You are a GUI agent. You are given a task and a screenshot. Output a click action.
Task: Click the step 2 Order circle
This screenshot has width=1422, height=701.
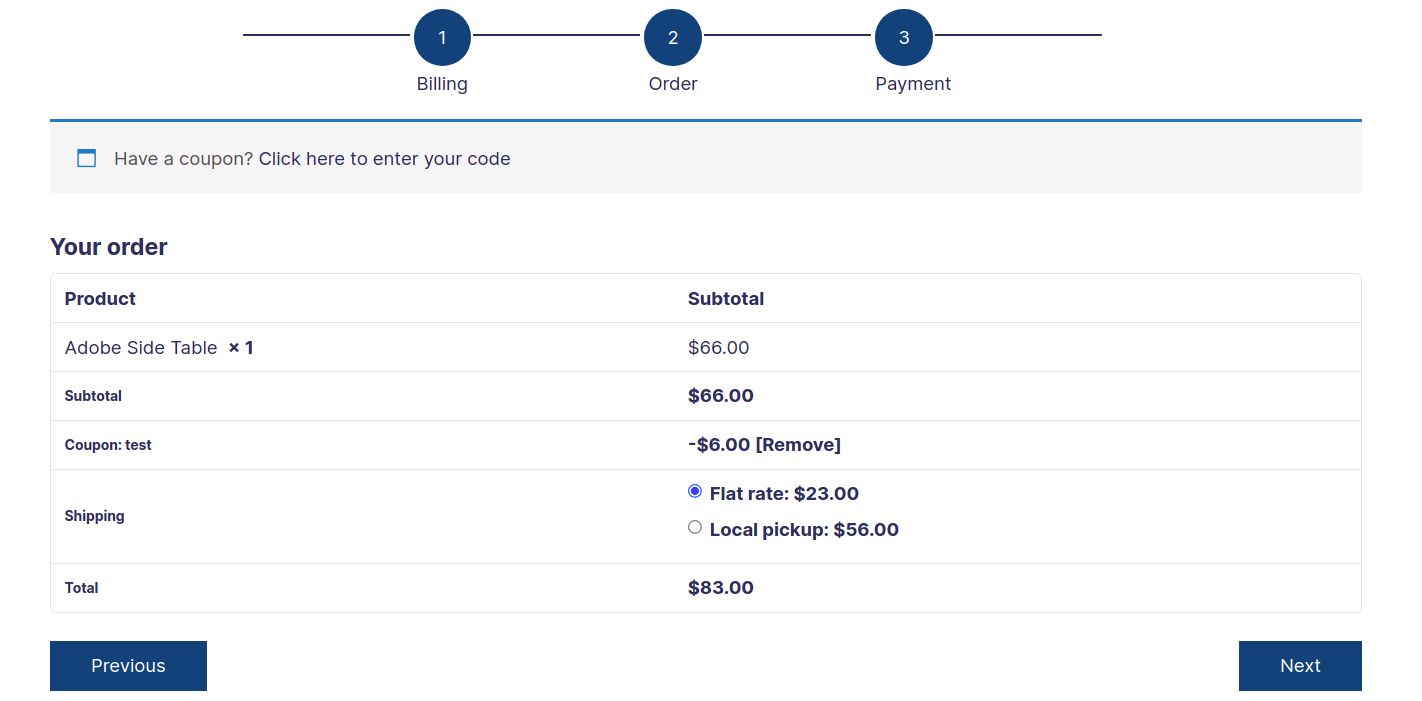pyautogui.click(x=673, y=38)
